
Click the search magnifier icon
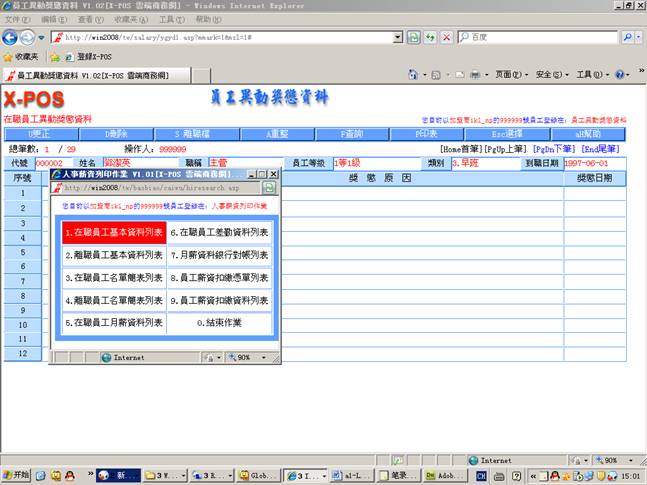point(627,37)
